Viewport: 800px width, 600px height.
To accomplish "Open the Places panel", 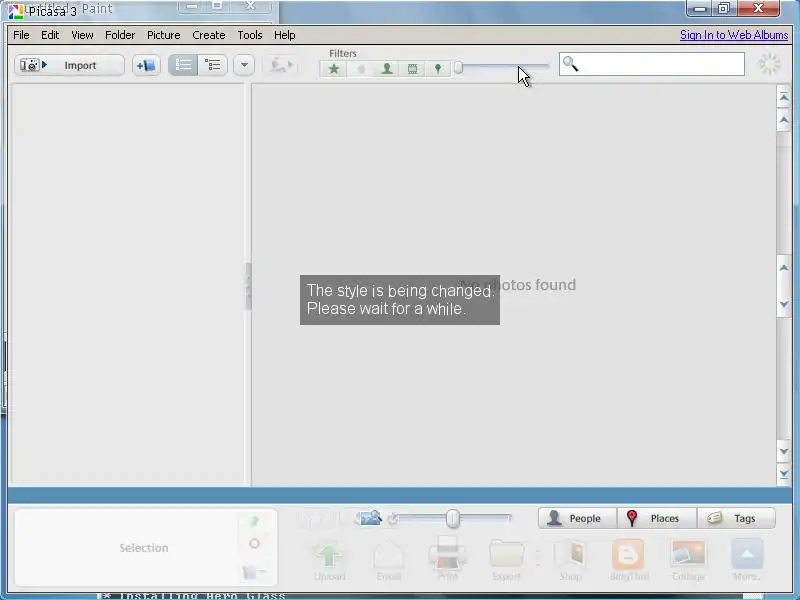I will click(x=657, y=518).
